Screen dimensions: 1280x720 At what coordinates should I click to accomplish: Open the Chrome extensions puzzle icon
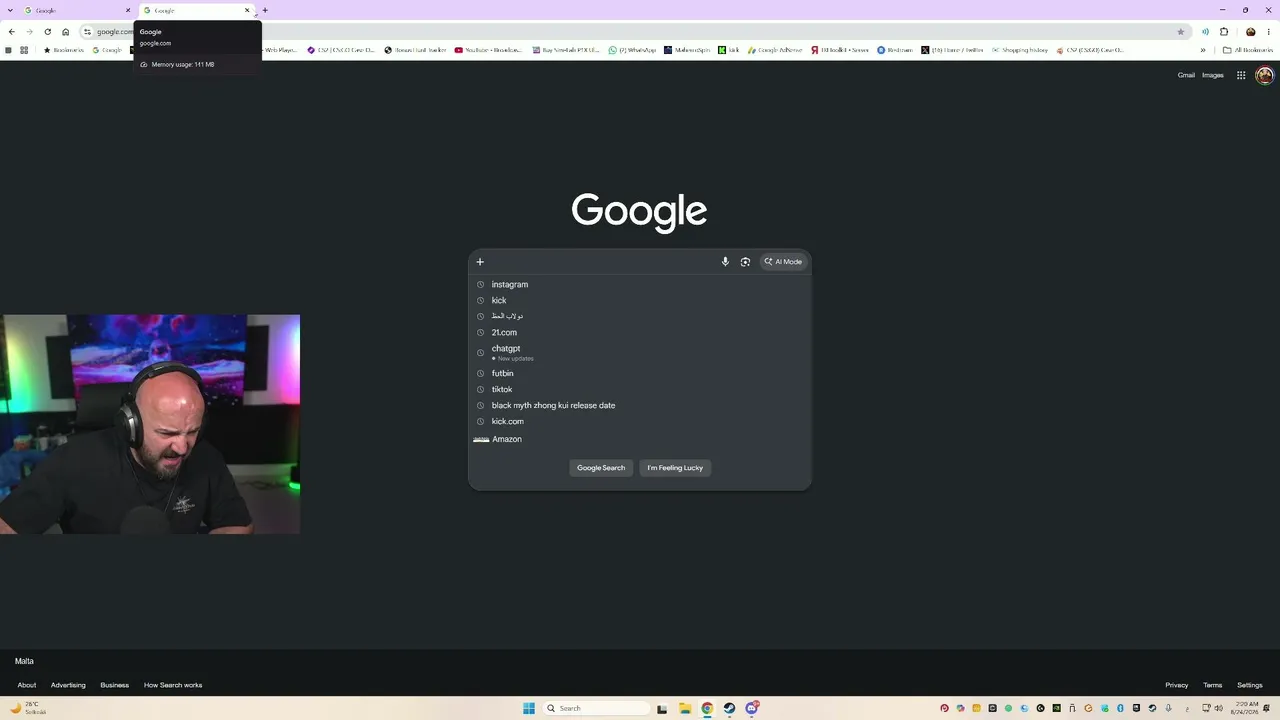click(1224, 32)
